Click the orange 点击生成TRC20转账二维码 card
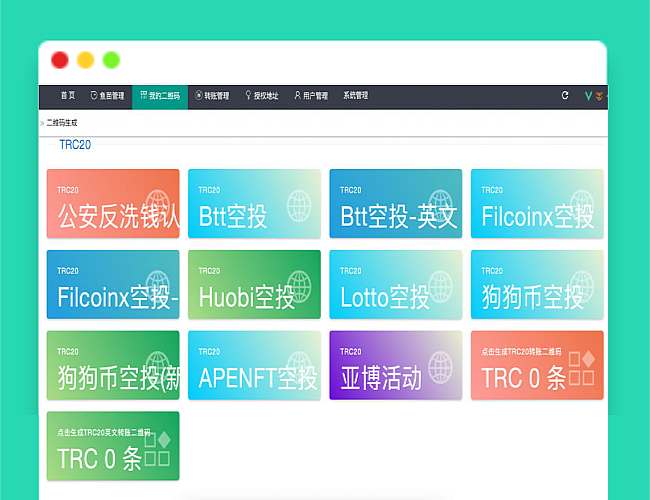 537,365
